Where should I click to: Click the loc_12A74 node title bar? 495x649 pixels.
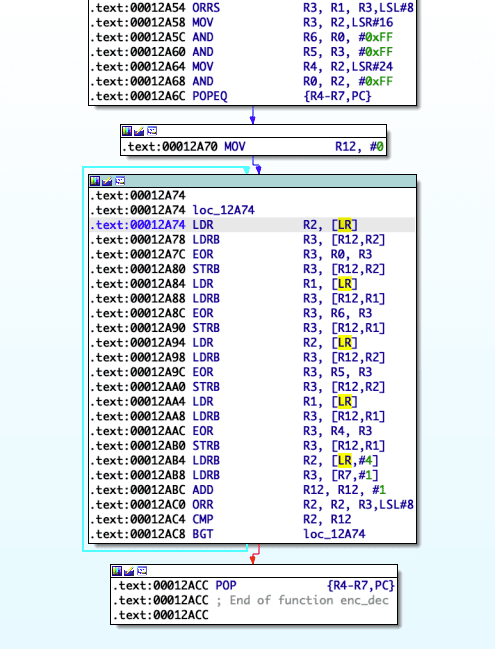[252, 181]
